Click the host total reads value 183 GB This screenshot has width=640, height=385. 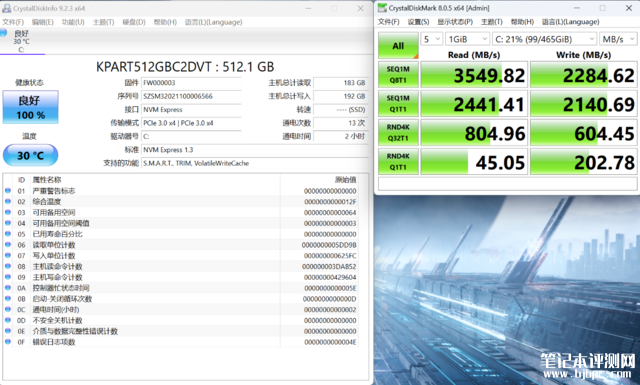pyautogui.click(x=340, y=83)
